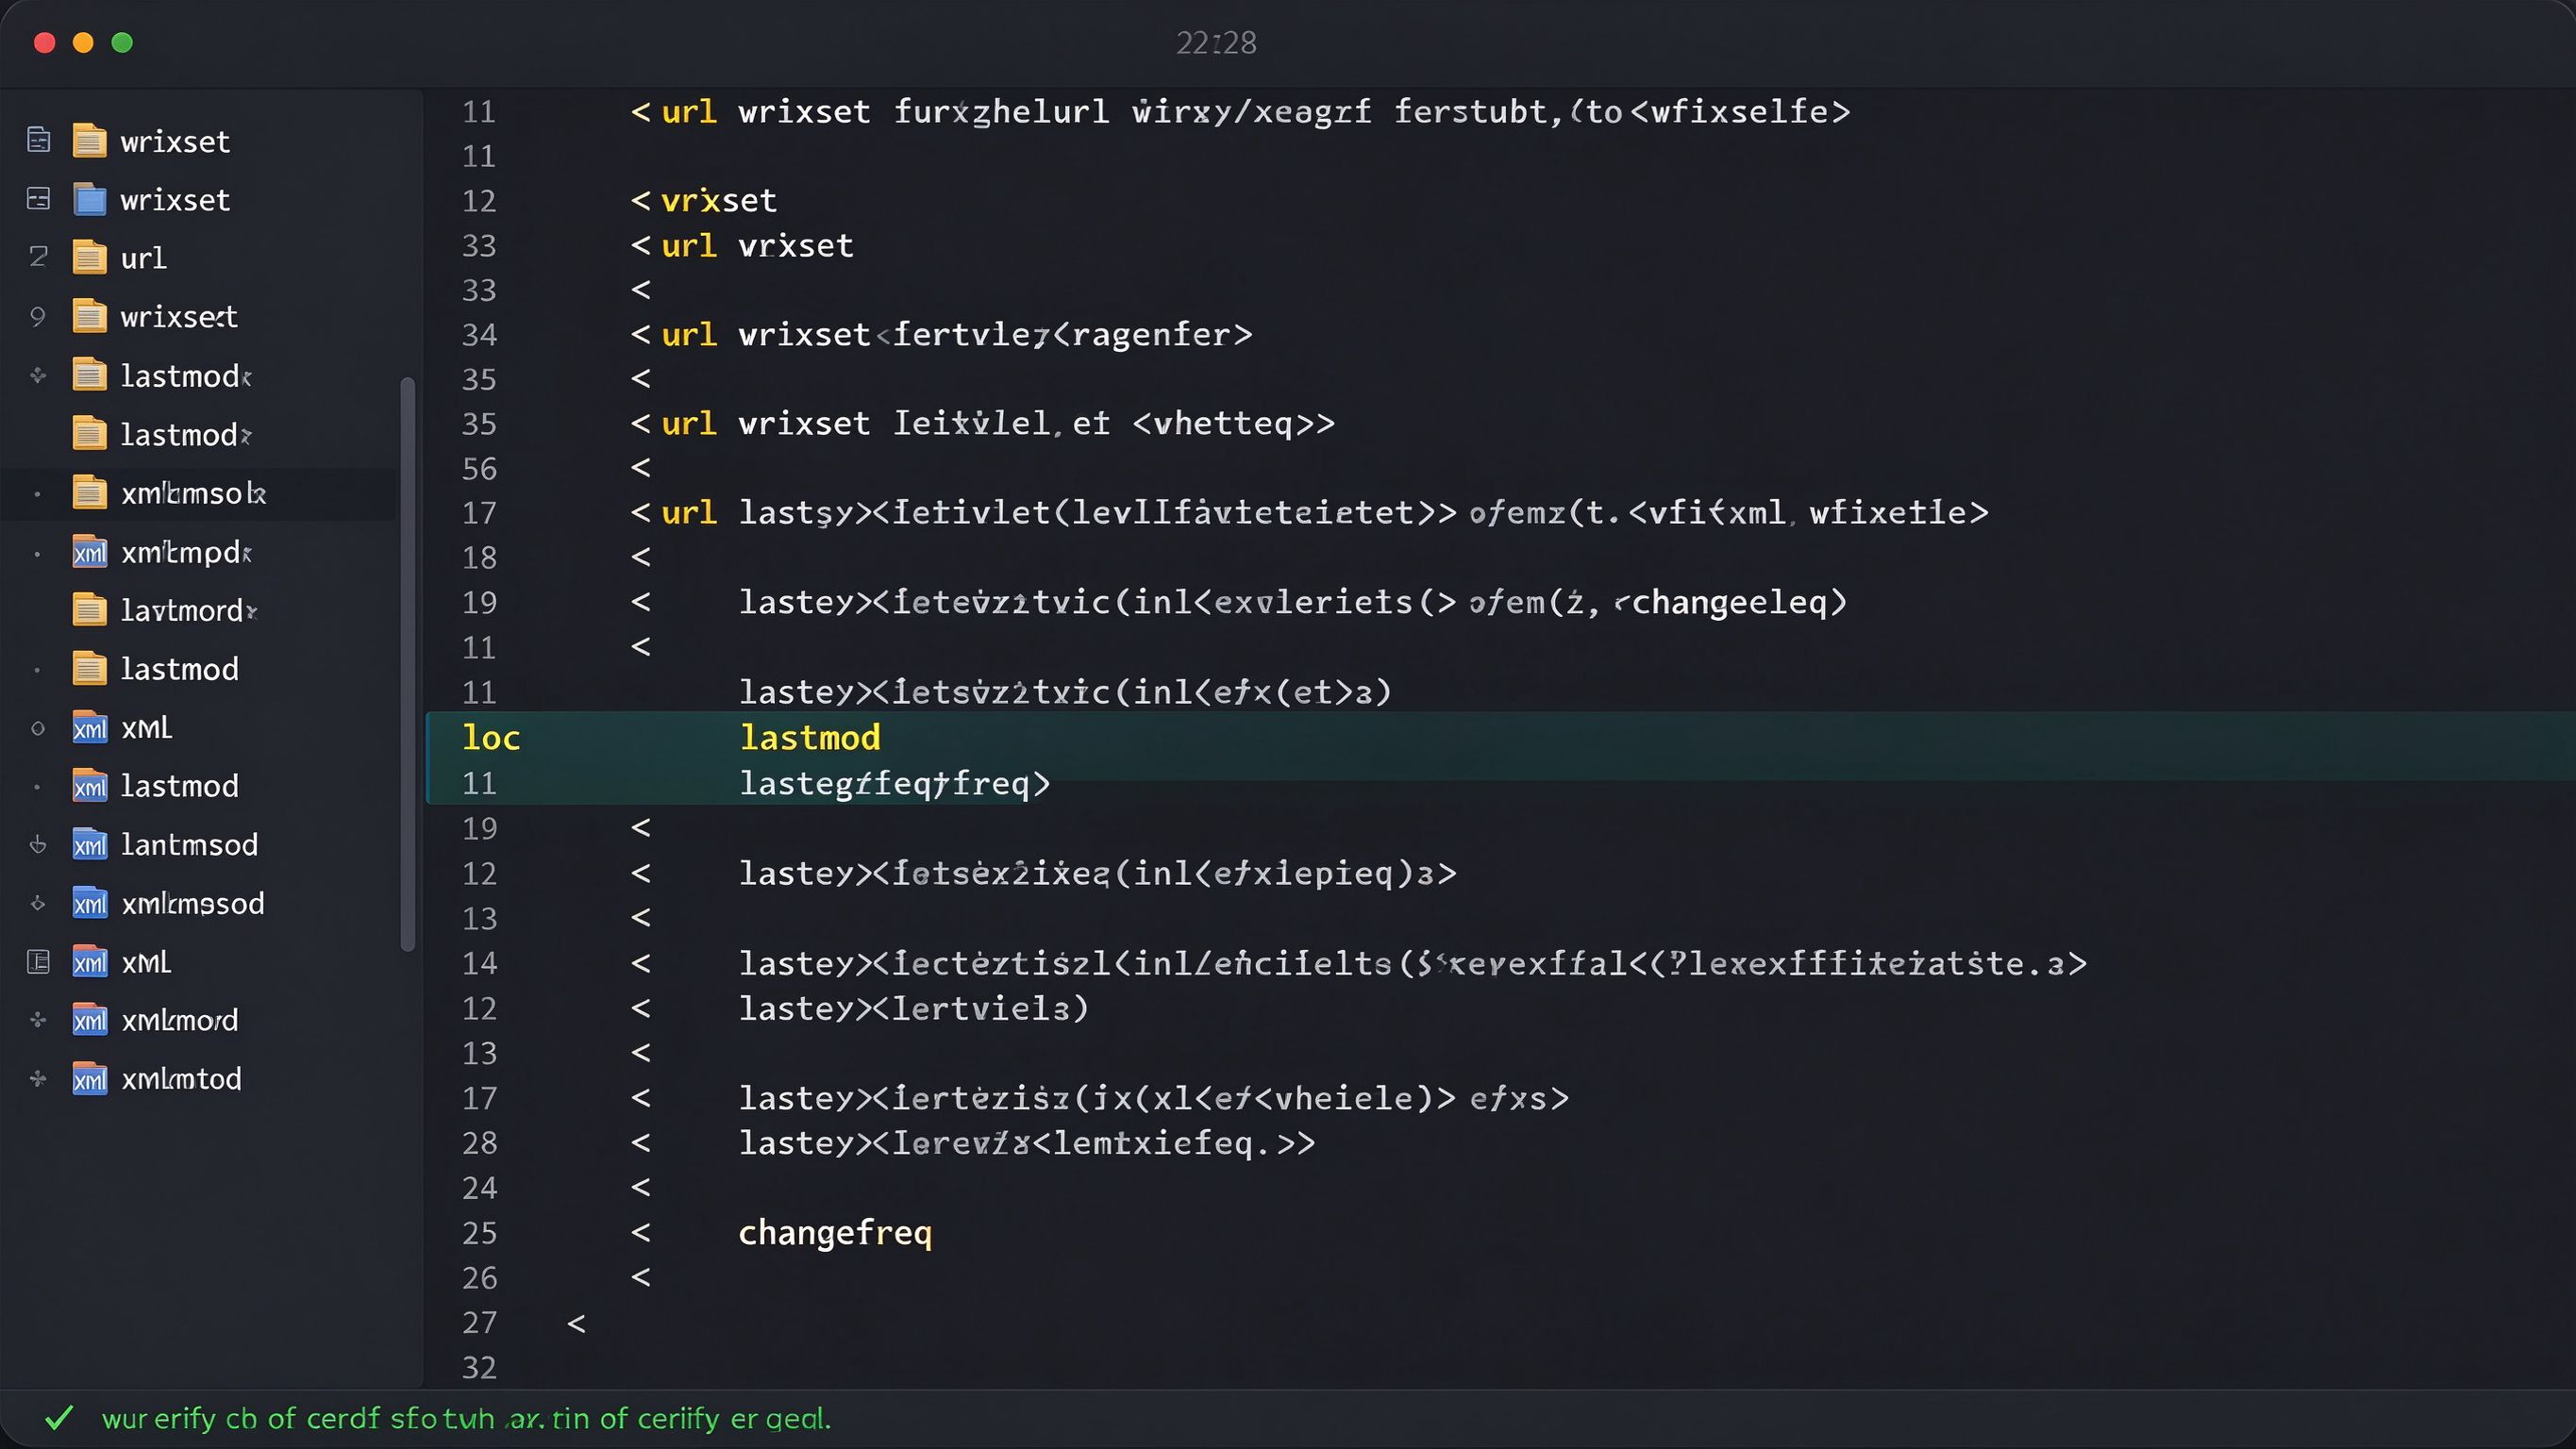
Task: Select the xmlbmsok row label
Action: pos(194,493)
